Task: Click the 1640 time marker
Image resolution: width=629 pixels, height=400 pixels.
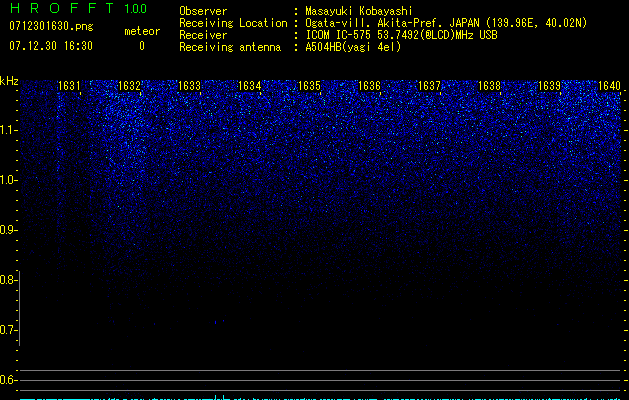Action: (609, 86)
